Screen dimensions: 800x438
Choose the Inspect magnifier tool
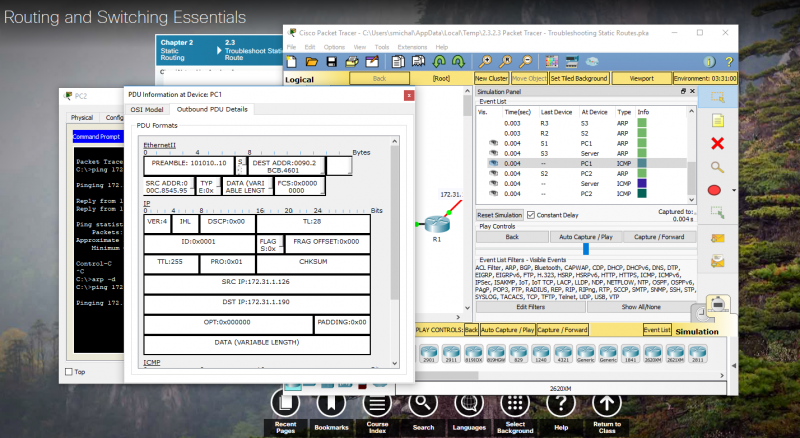717,167
